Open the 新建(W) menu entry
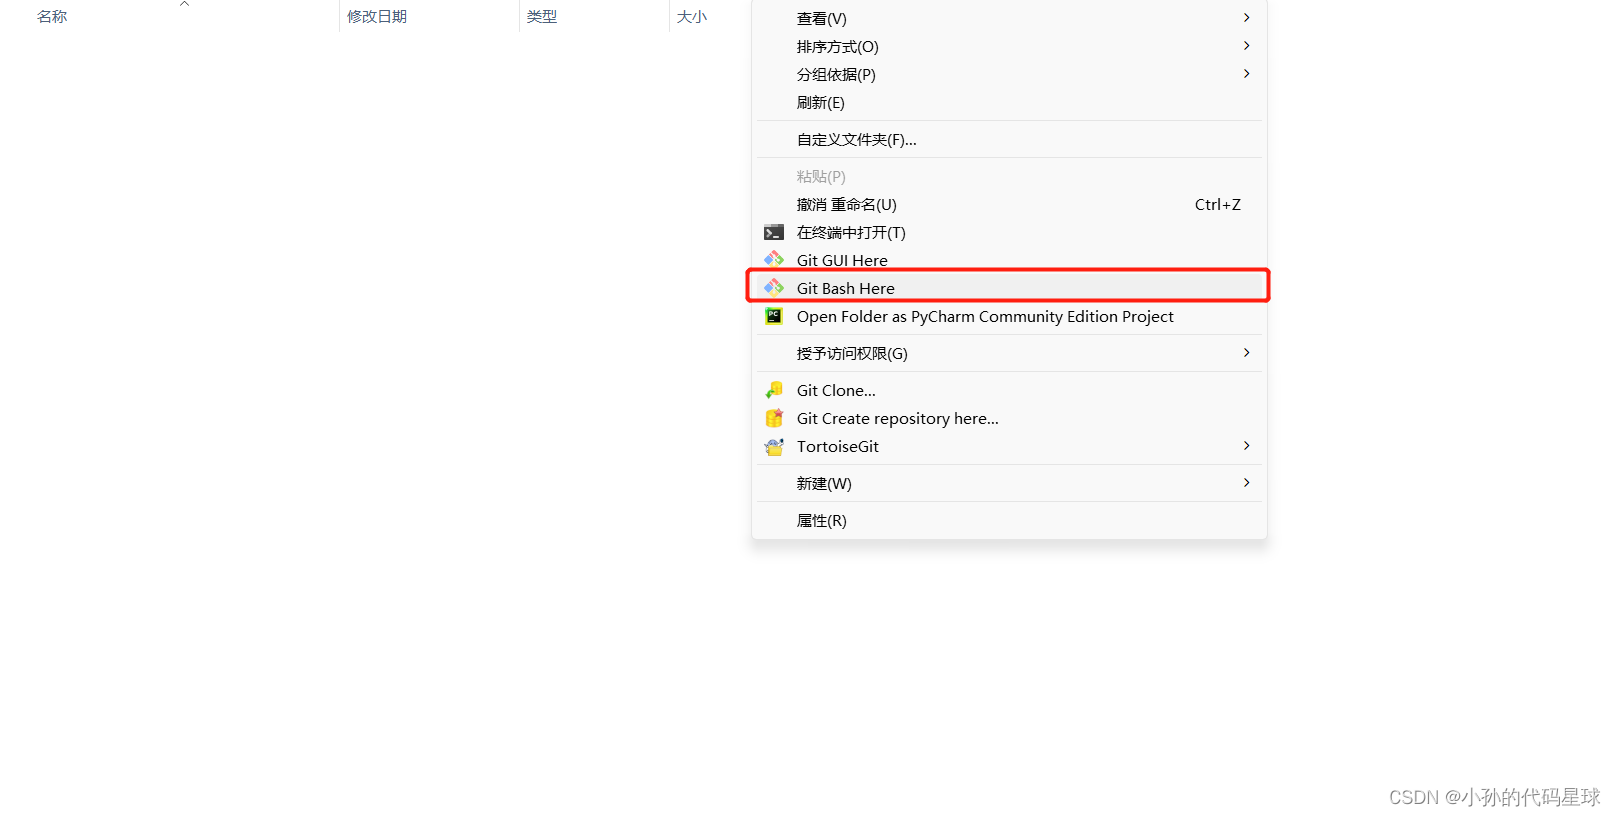This screenshot has height=816, width=1616. click(1009, 483)
